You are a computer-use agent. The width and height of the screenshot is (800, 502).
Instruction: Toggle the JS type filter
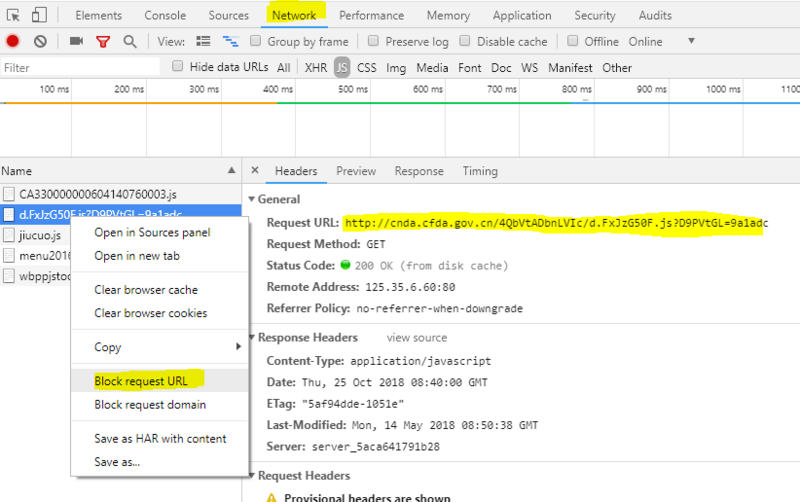click(342, 67)
